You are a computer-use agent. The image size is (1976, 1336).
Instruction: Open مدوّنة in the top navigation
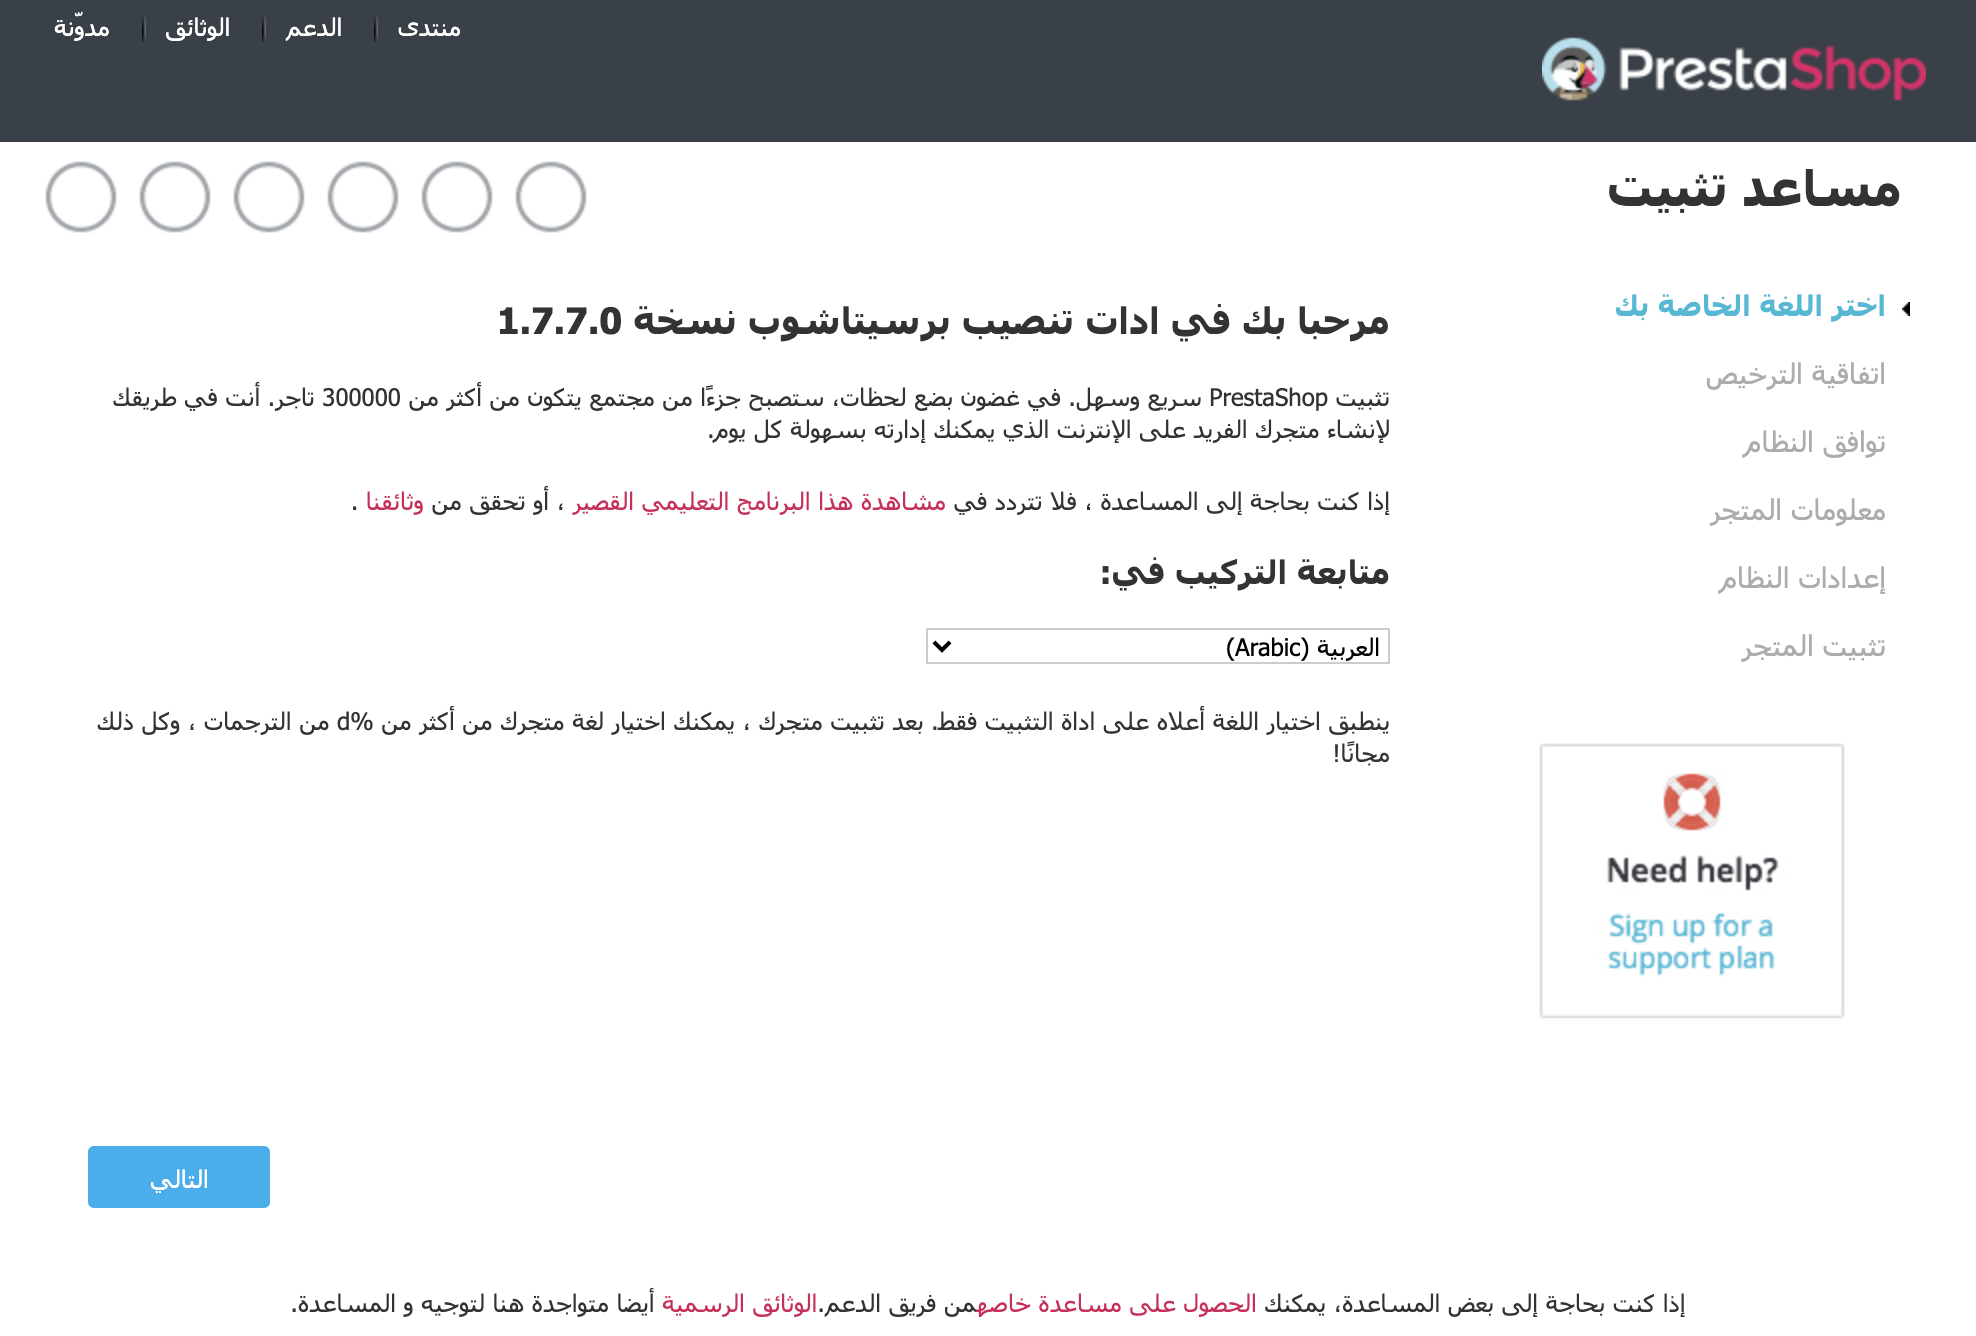click(x=82, y=28)
